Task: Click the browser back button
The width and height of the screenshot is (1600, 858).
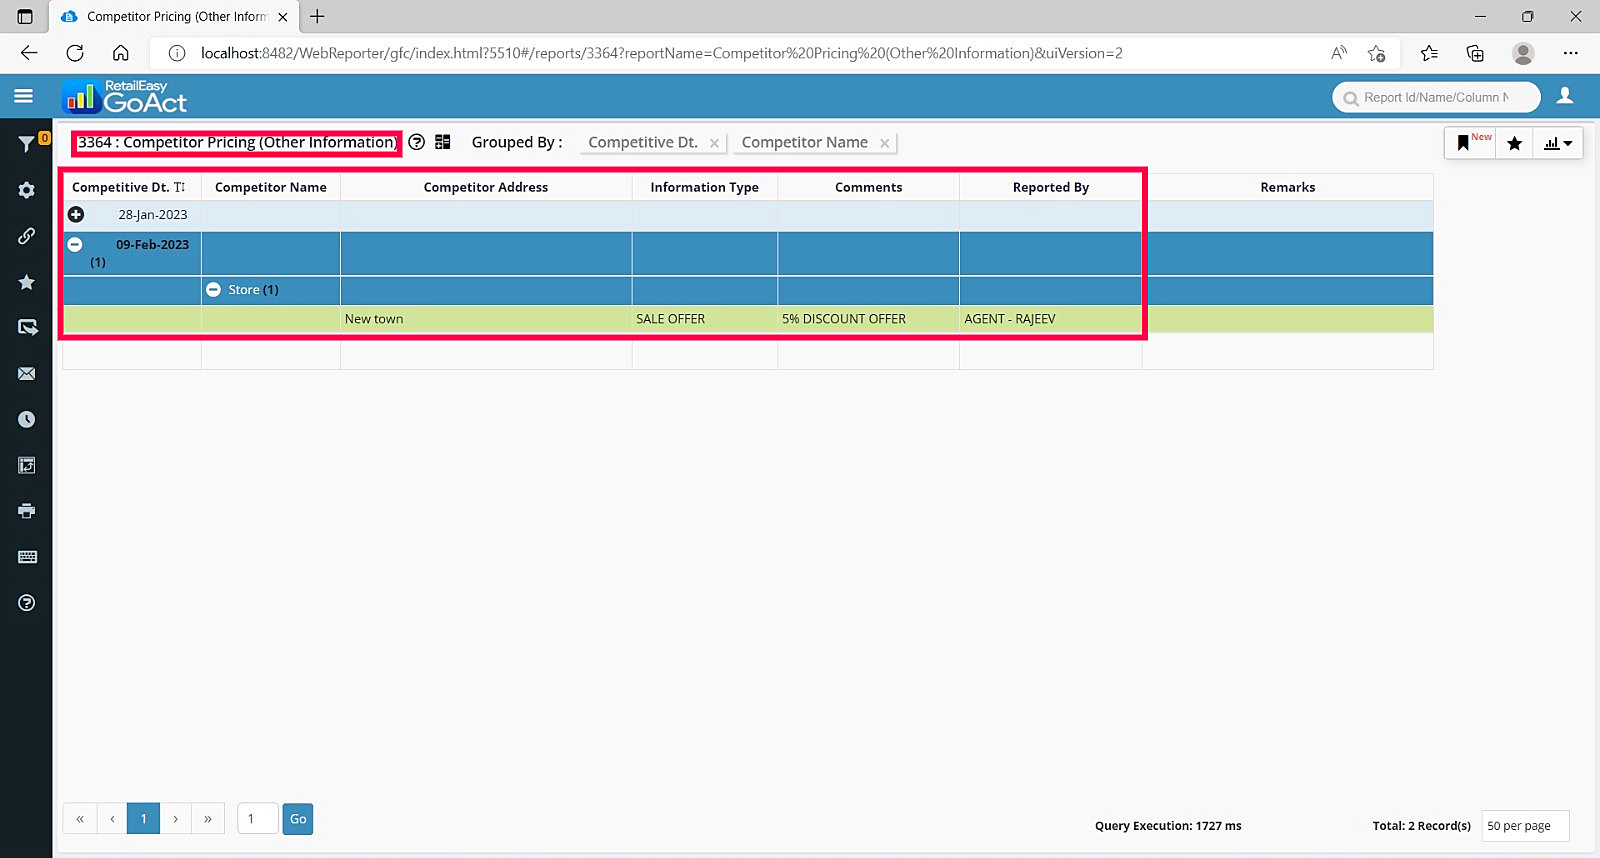Action: pos(29,53)
